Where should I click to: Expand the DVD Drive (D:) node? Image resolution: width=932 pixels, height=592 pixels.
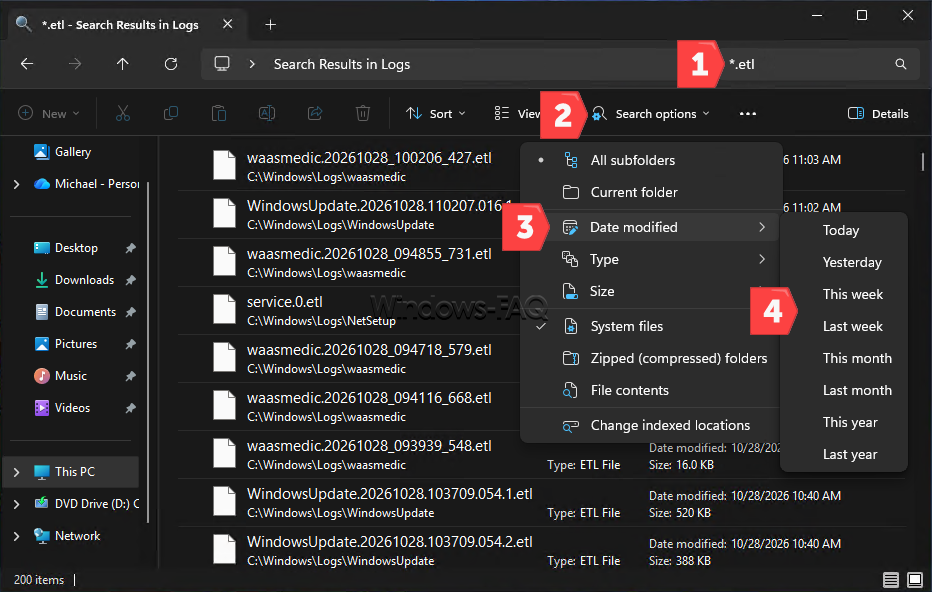pos(17,504)
